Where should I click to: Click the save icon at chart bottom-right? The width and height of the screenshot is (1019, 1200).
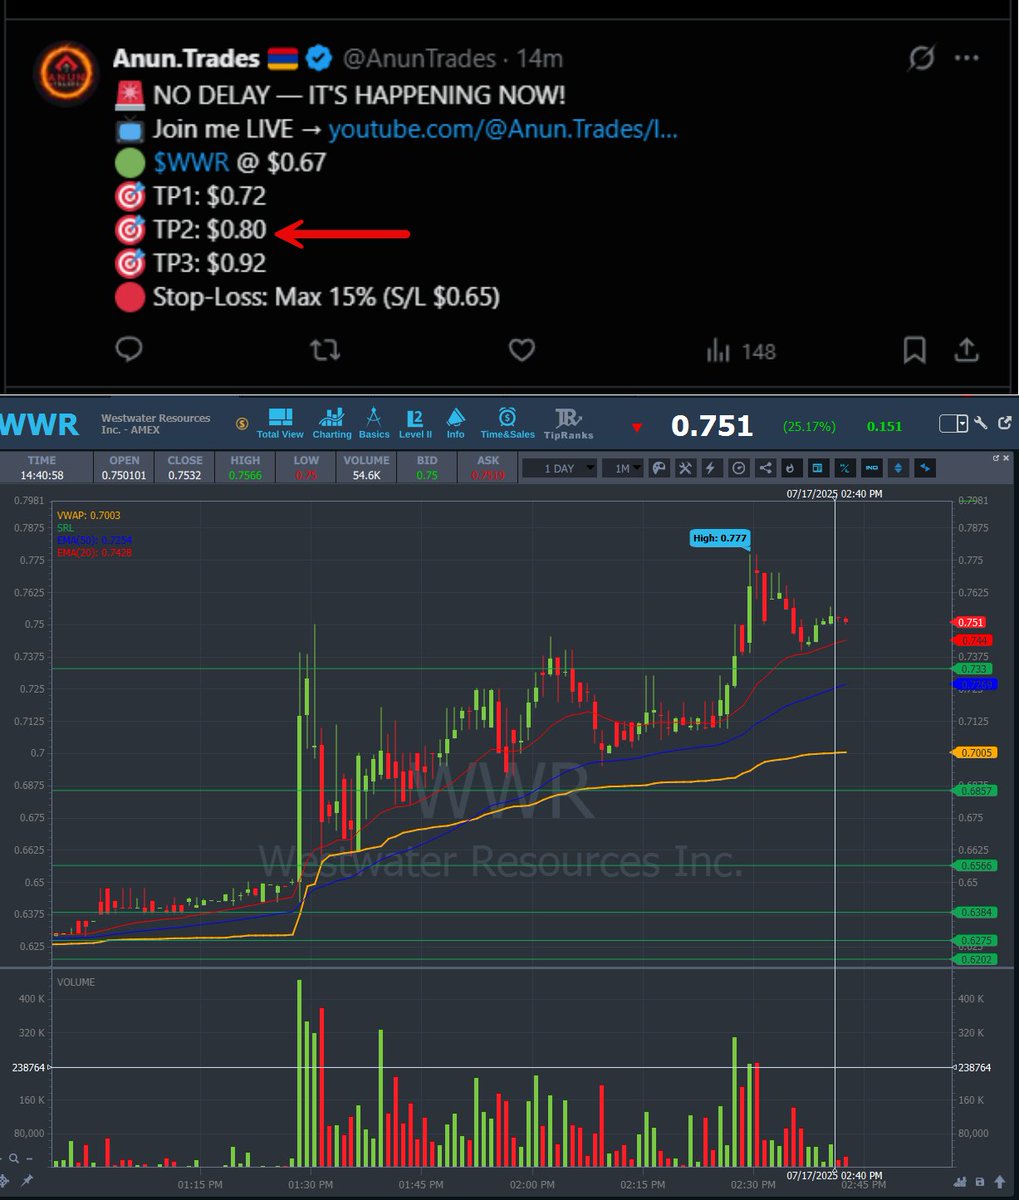coord(979,1181)
